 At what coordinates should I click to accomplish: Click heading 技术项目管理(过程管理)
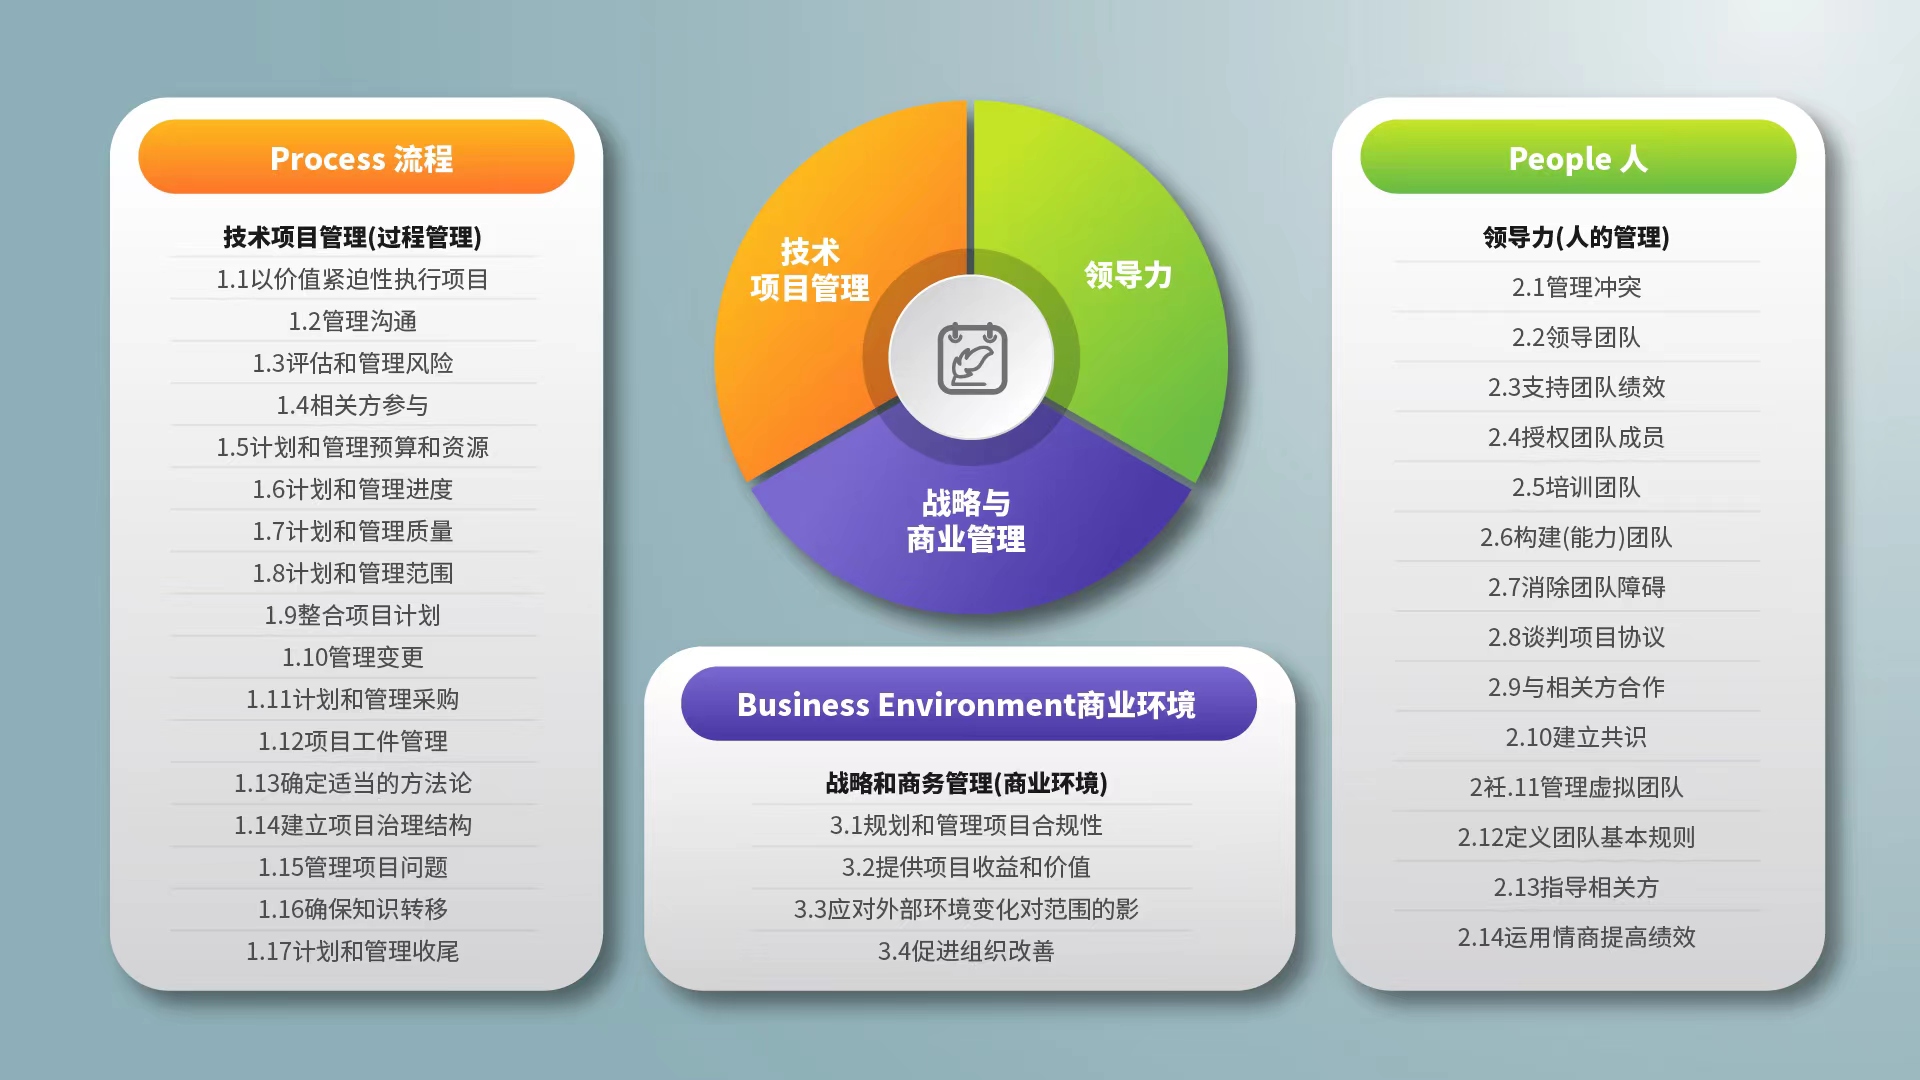(353, 237)
